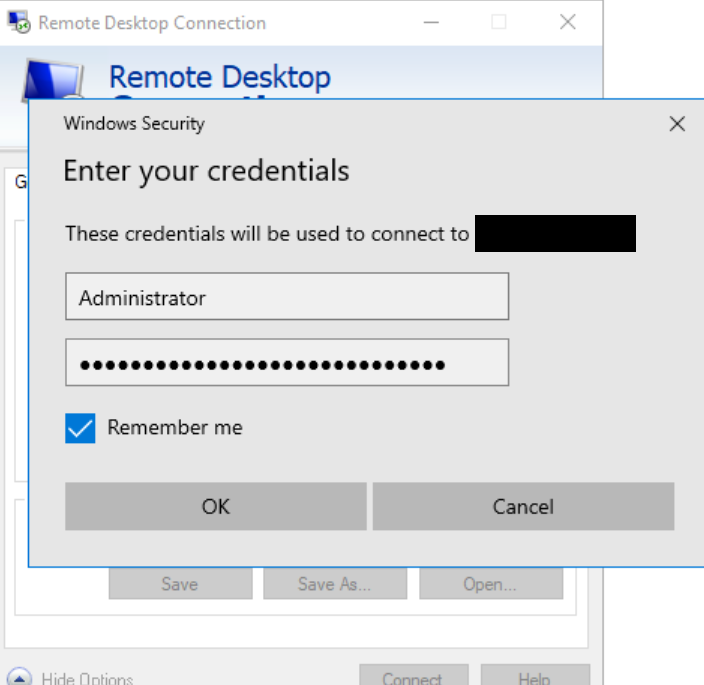Click the "Remember me" label text
Screen dimensions: 704x685
(x=175, y=427)
